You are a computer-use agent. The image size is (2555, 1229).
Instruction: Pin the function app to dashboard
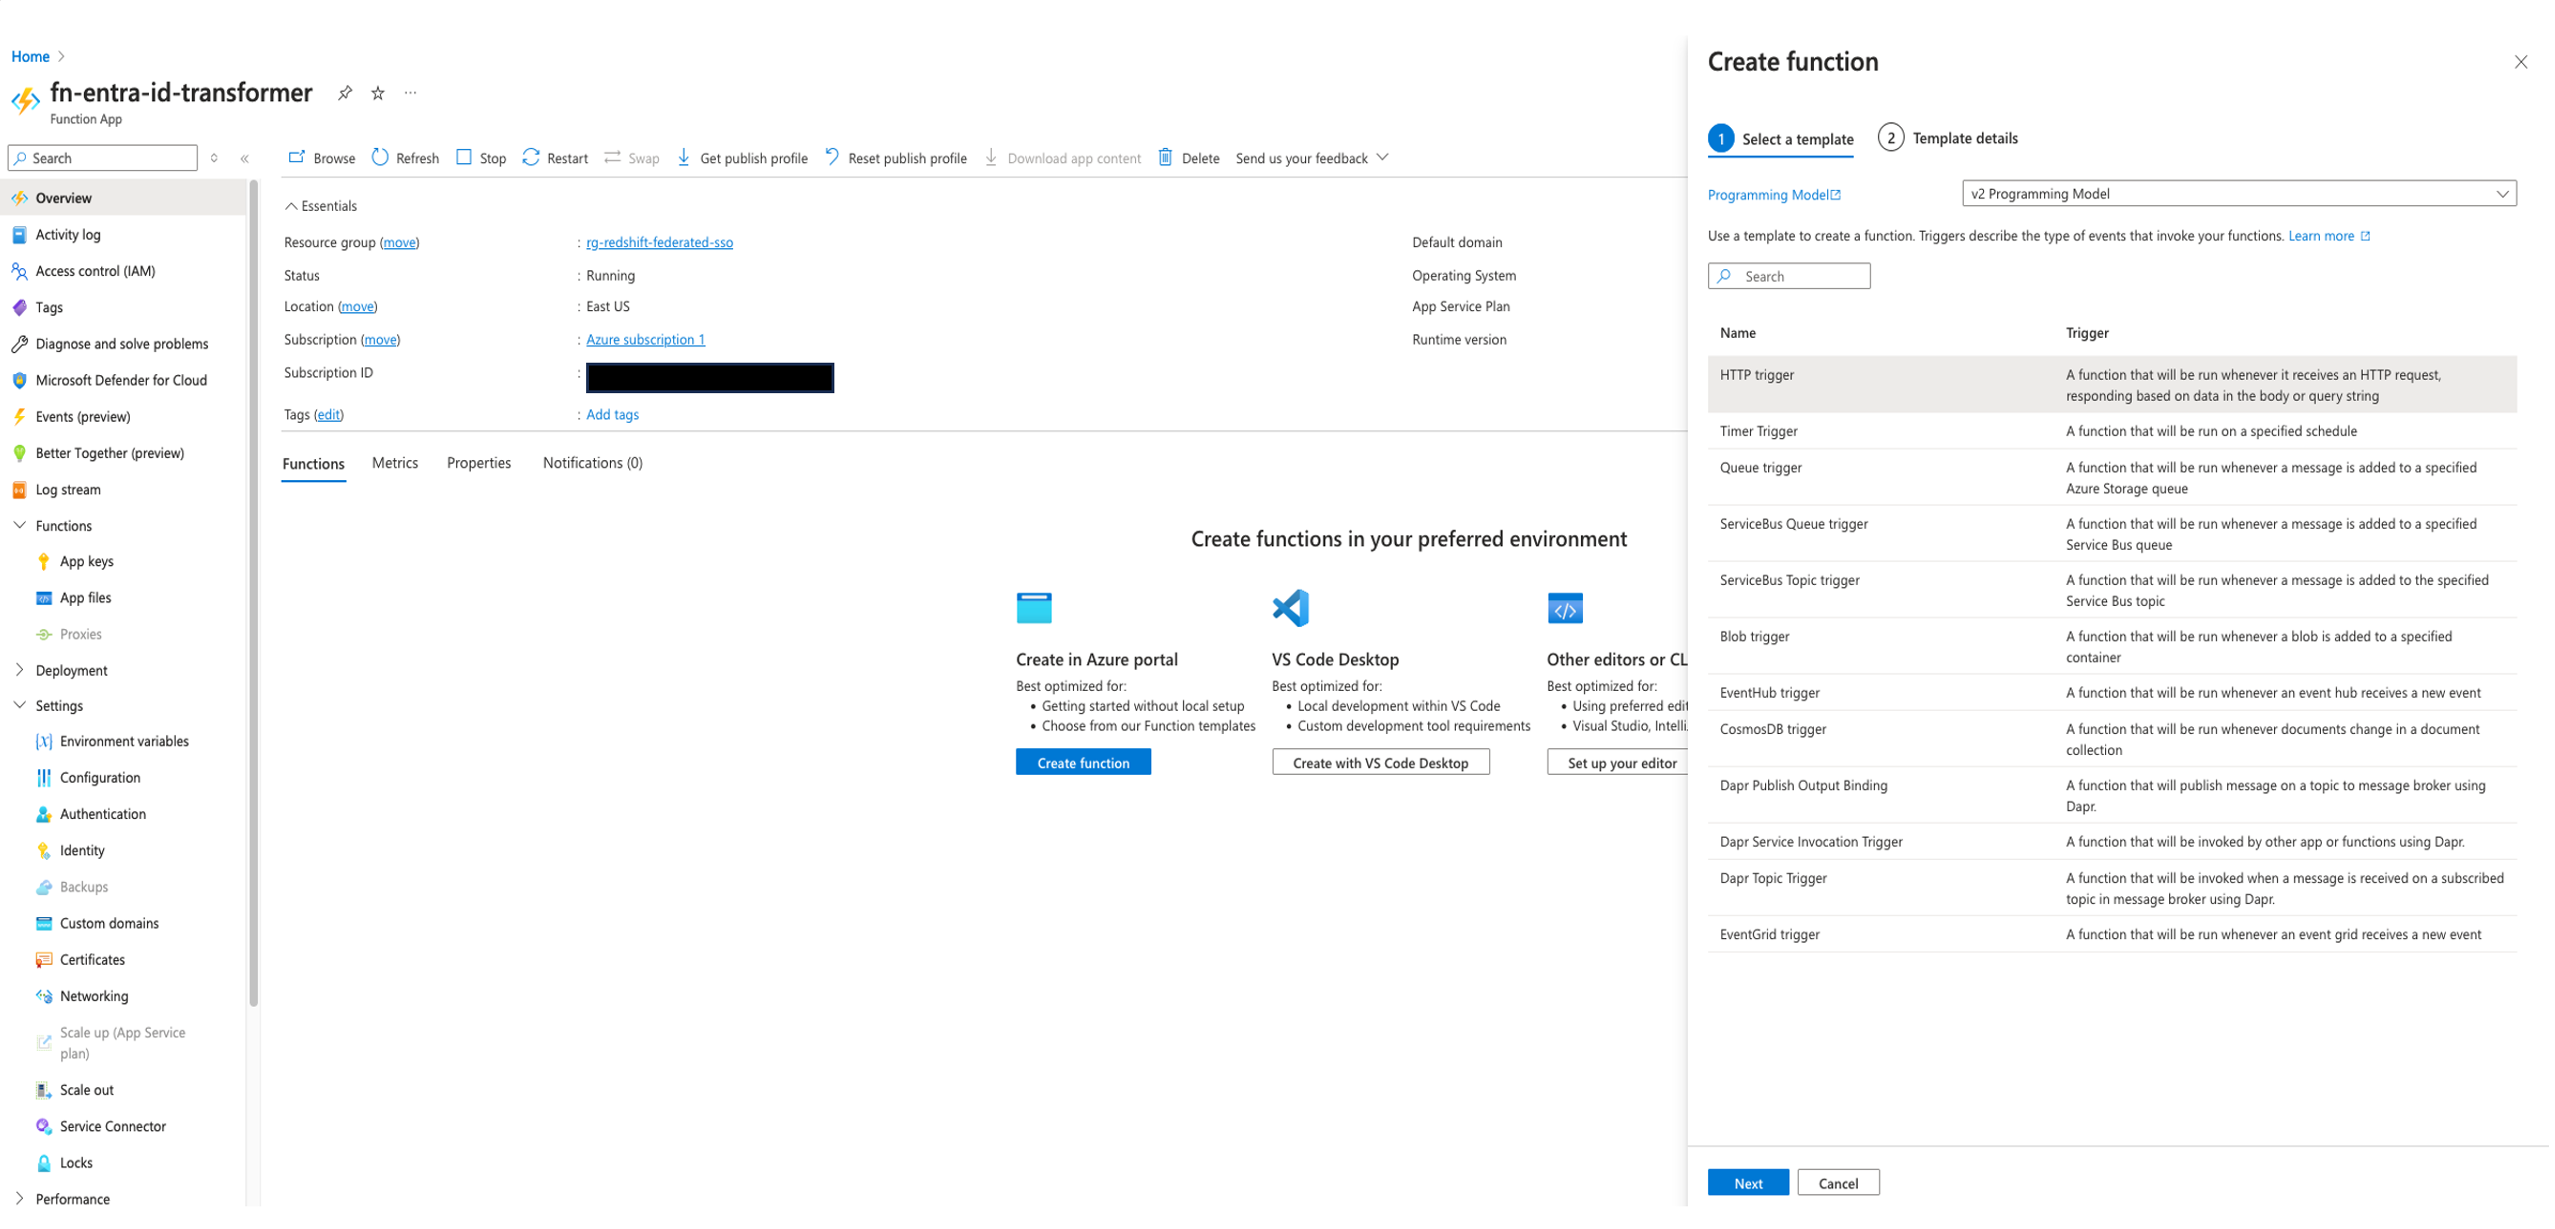point(345,93)
